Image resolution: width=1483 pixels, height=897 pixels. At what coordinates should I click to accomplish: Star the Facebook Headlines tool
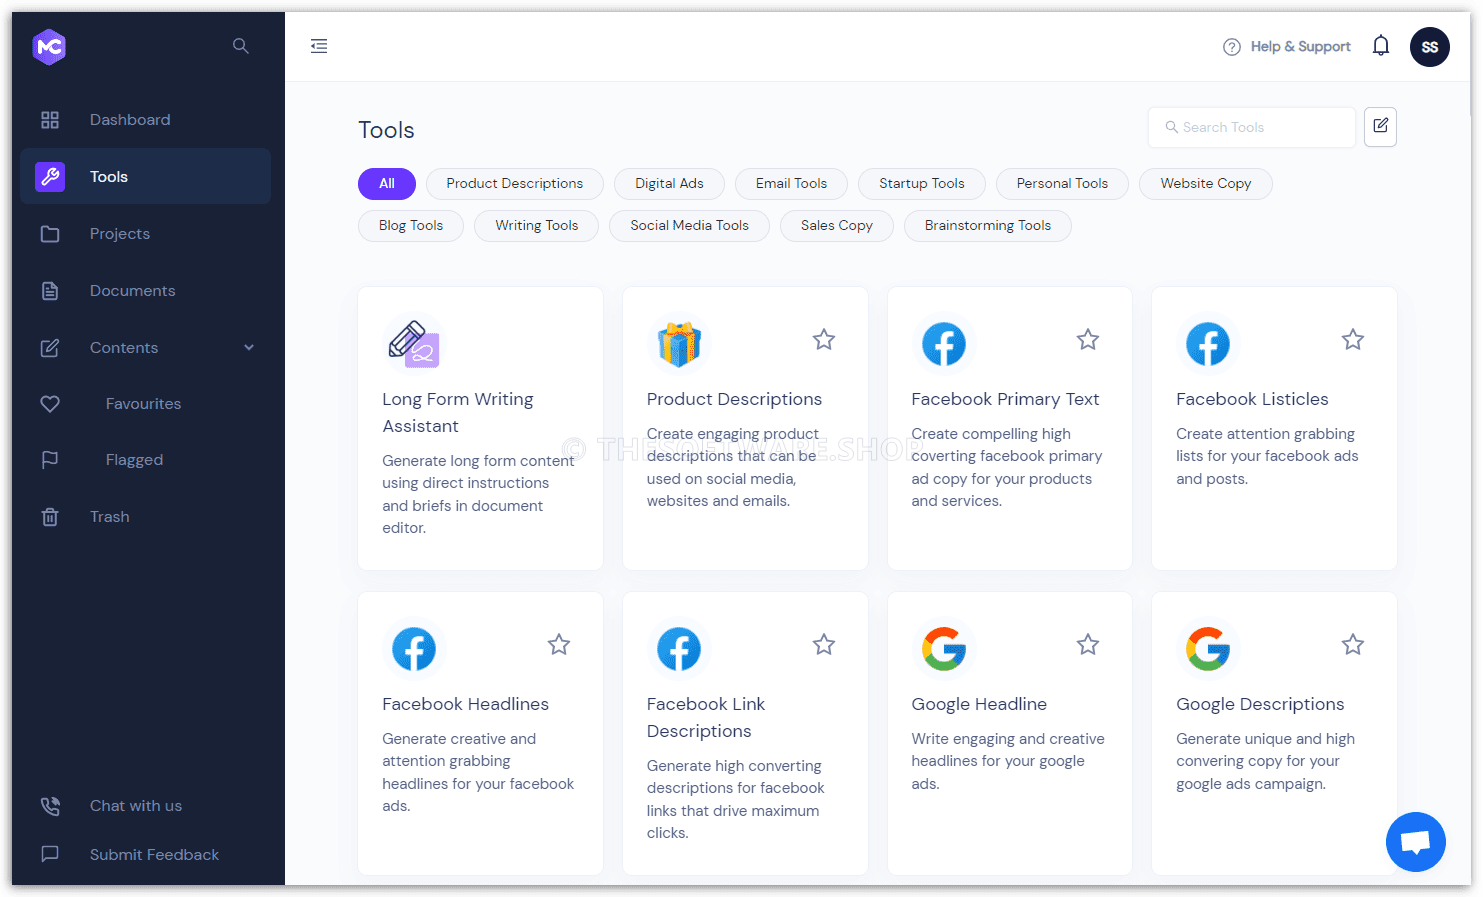pos(559,645)
